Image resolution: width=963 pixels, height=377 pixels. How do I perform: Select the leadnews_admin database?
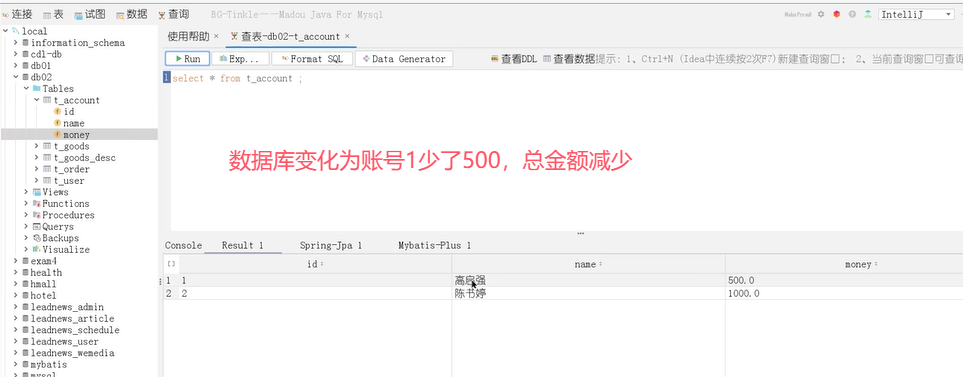66,307
